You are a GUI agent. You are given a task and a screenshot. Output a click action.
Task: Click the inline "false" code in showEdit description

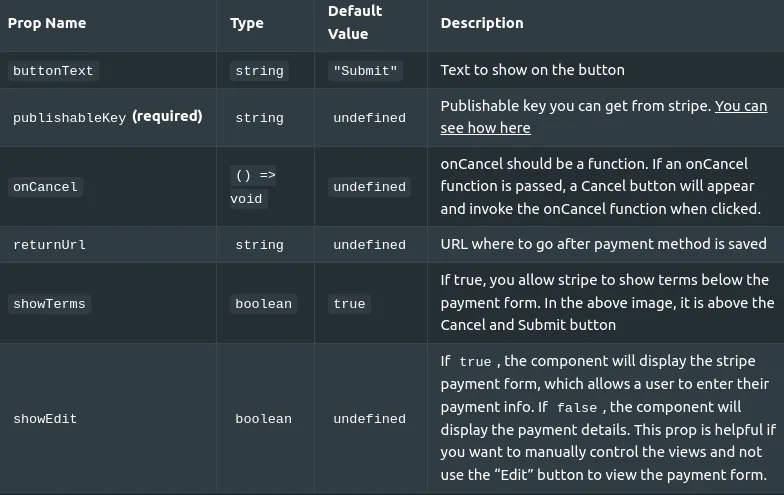point(577,408)
